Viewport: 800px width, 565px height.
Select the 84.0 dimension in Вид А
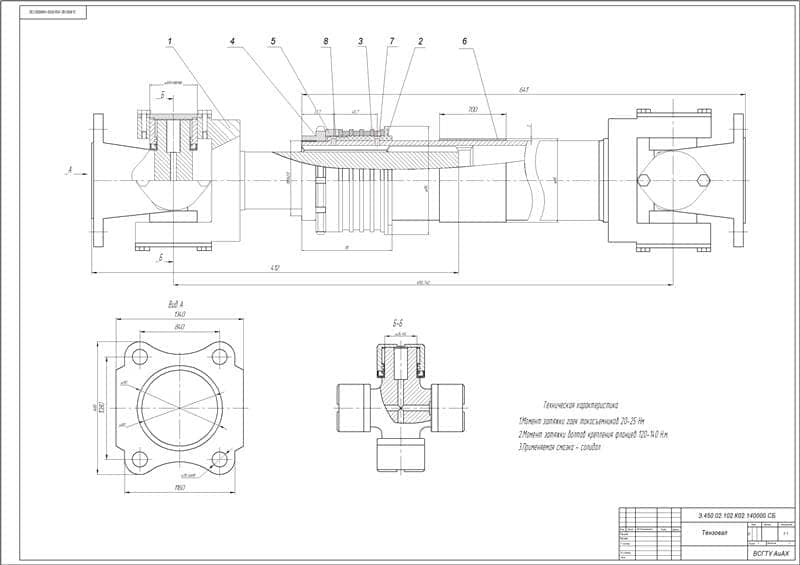click(179, 327)
